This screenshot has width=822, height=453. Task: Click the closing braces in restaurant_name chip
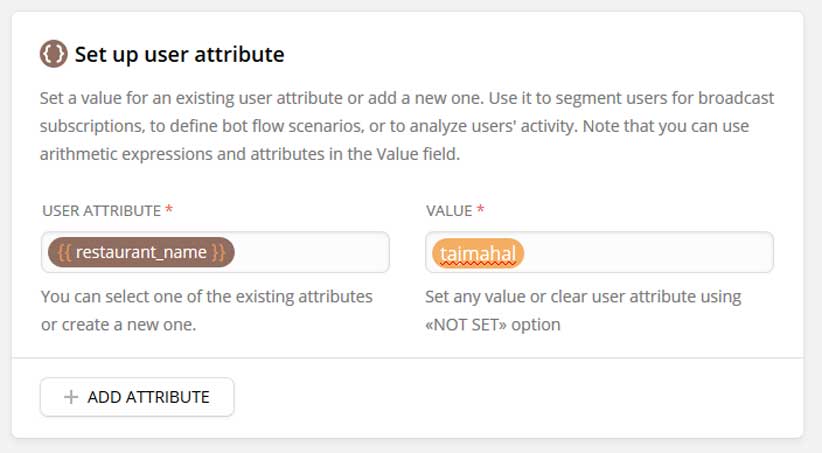pos(219,252)
